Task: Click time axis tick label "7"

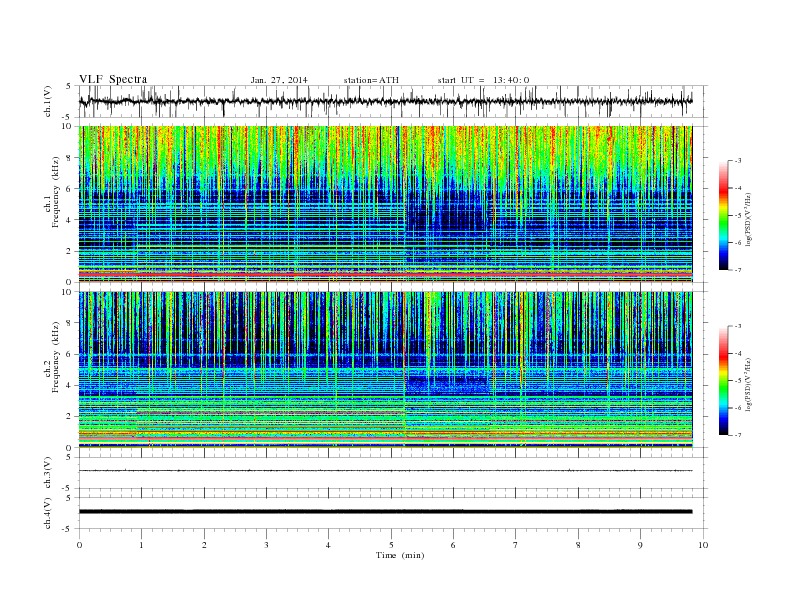Action: click(x=516, y=545)
